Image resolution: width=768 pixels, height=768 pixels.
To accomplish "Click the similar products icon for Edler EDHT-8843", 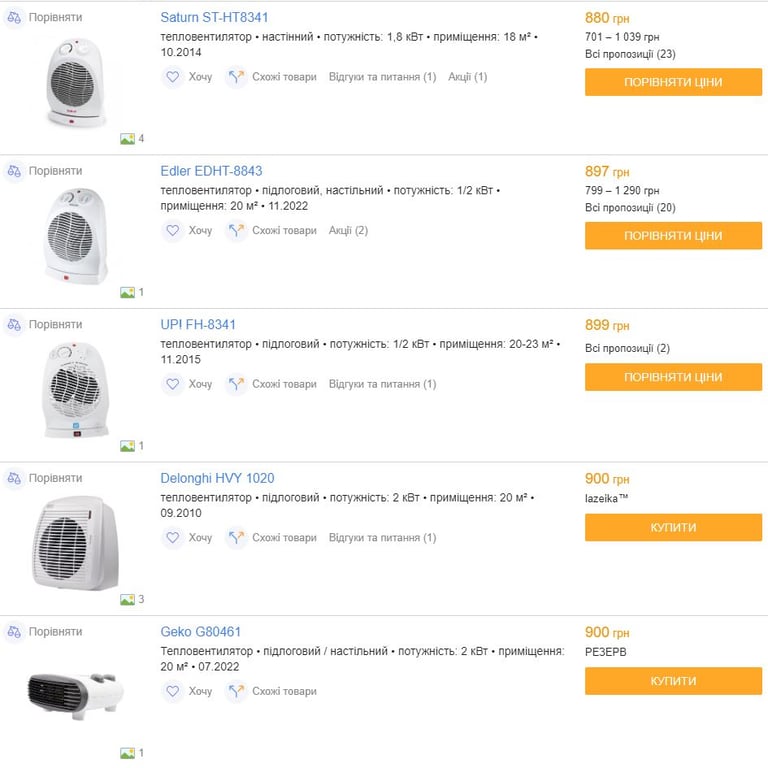I will 236,231.
